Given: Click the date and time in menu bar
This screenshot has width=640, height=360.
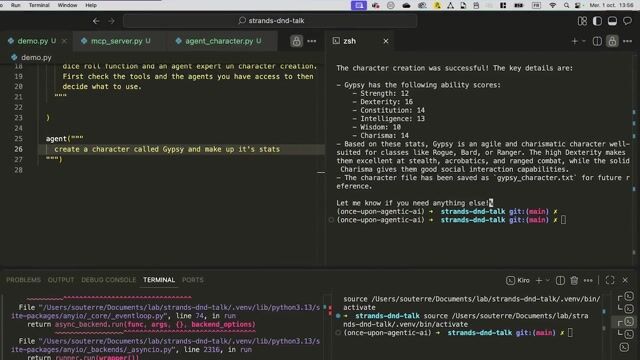Looking at the screenshot, I should [x=611, y=5].
